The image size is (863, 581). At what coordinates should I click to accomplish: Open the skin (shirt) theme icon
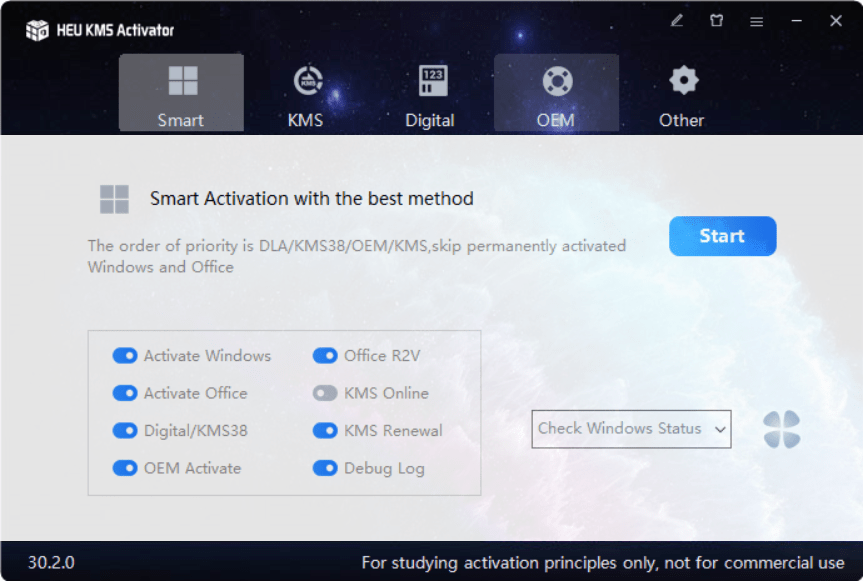pos(717,20)
